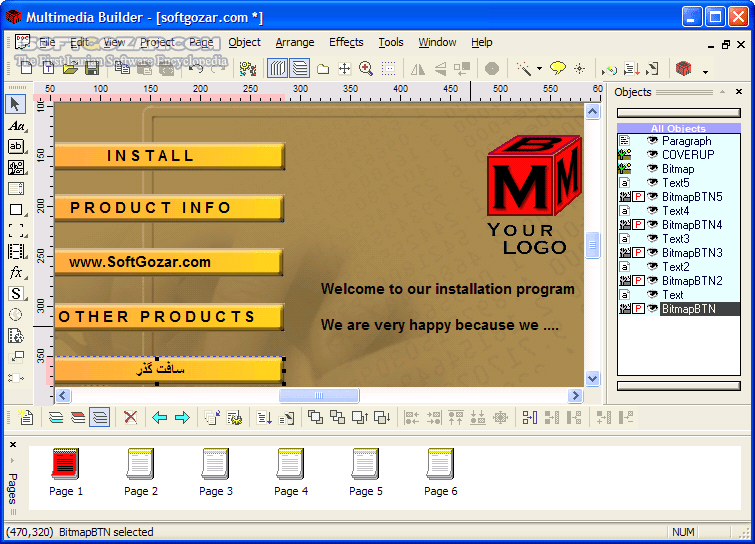Image resolution: width=755 pixels, height=544 pixels.
Task: Open the File menu
Action: [x=47, y=42]
